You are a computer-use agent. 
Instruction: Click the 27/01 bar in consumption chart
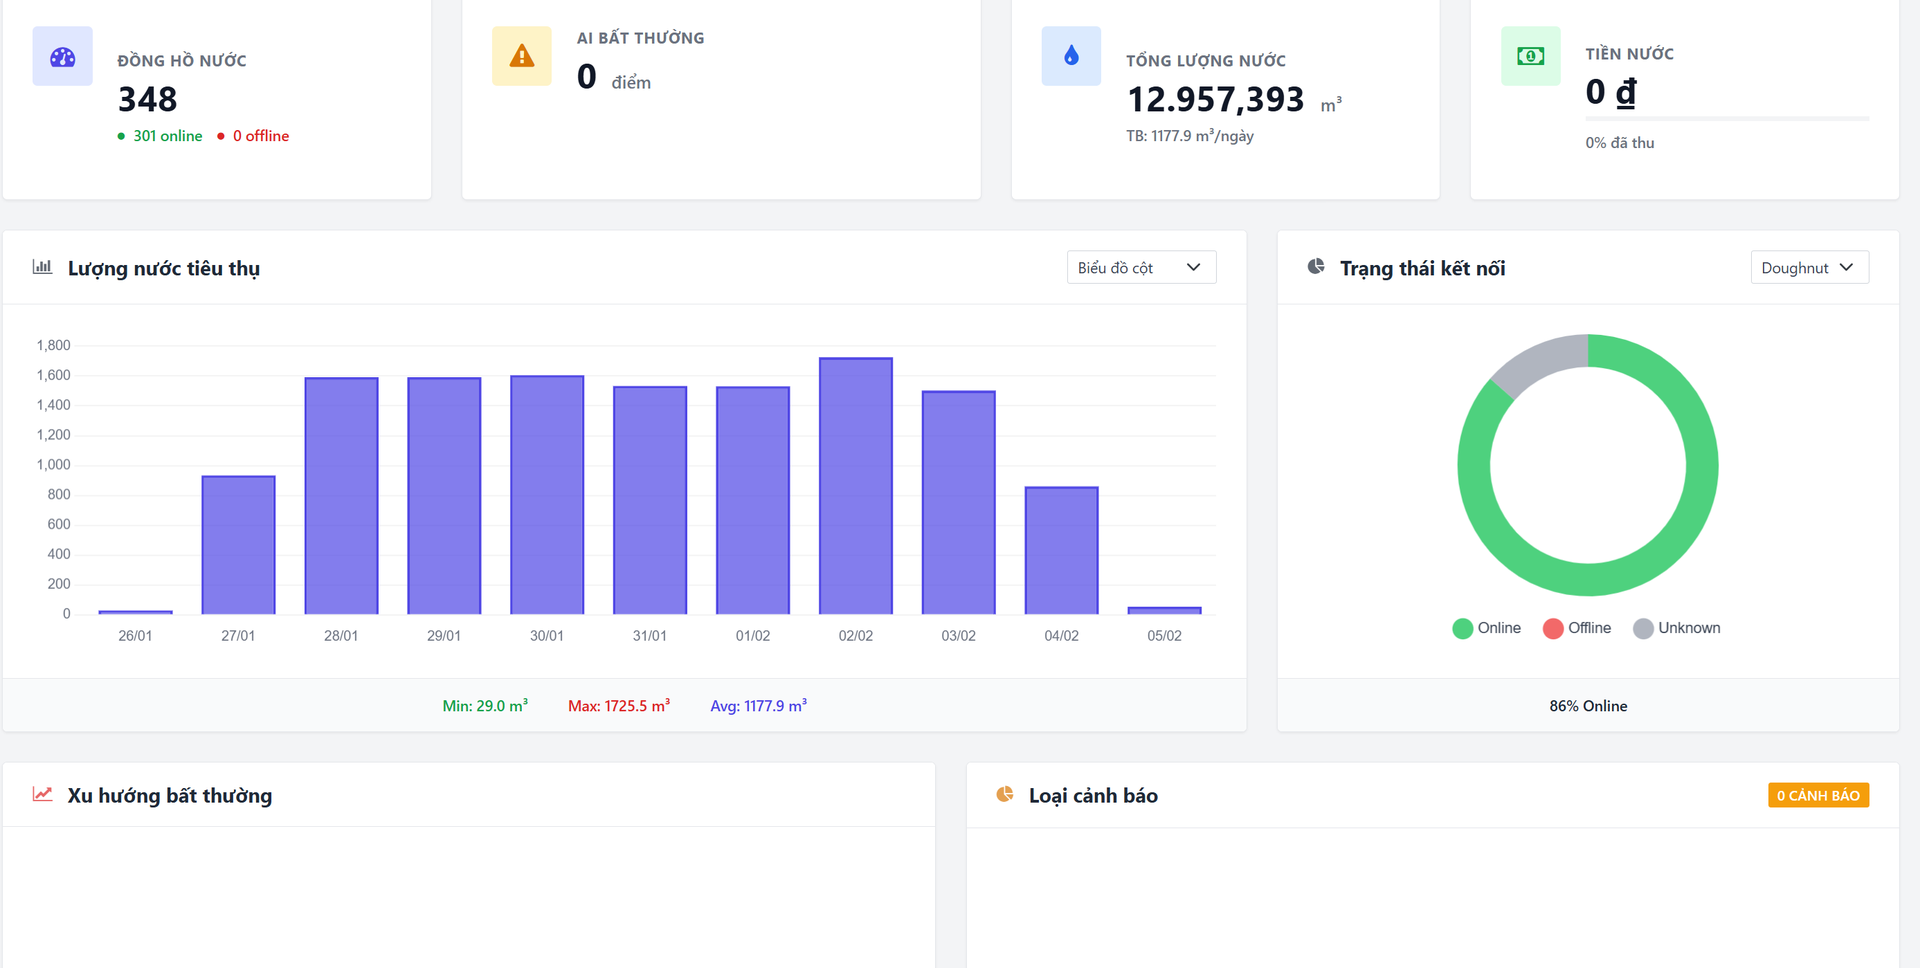coord(238,545)
